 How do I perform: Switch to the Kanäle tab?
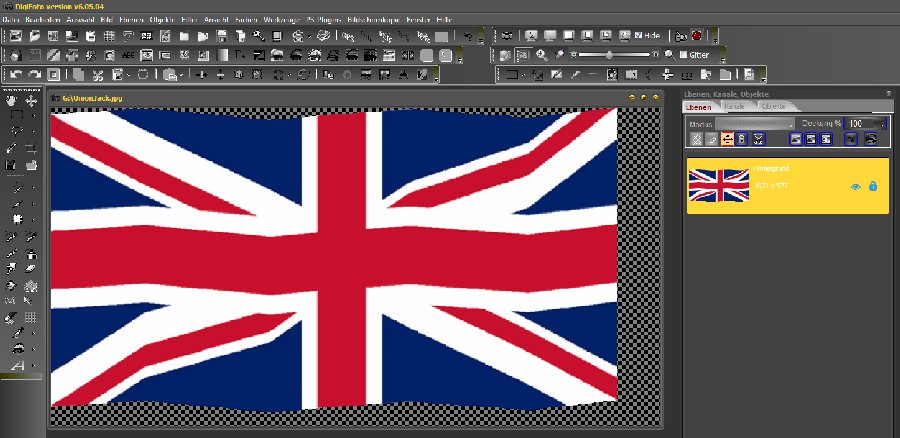735,106
